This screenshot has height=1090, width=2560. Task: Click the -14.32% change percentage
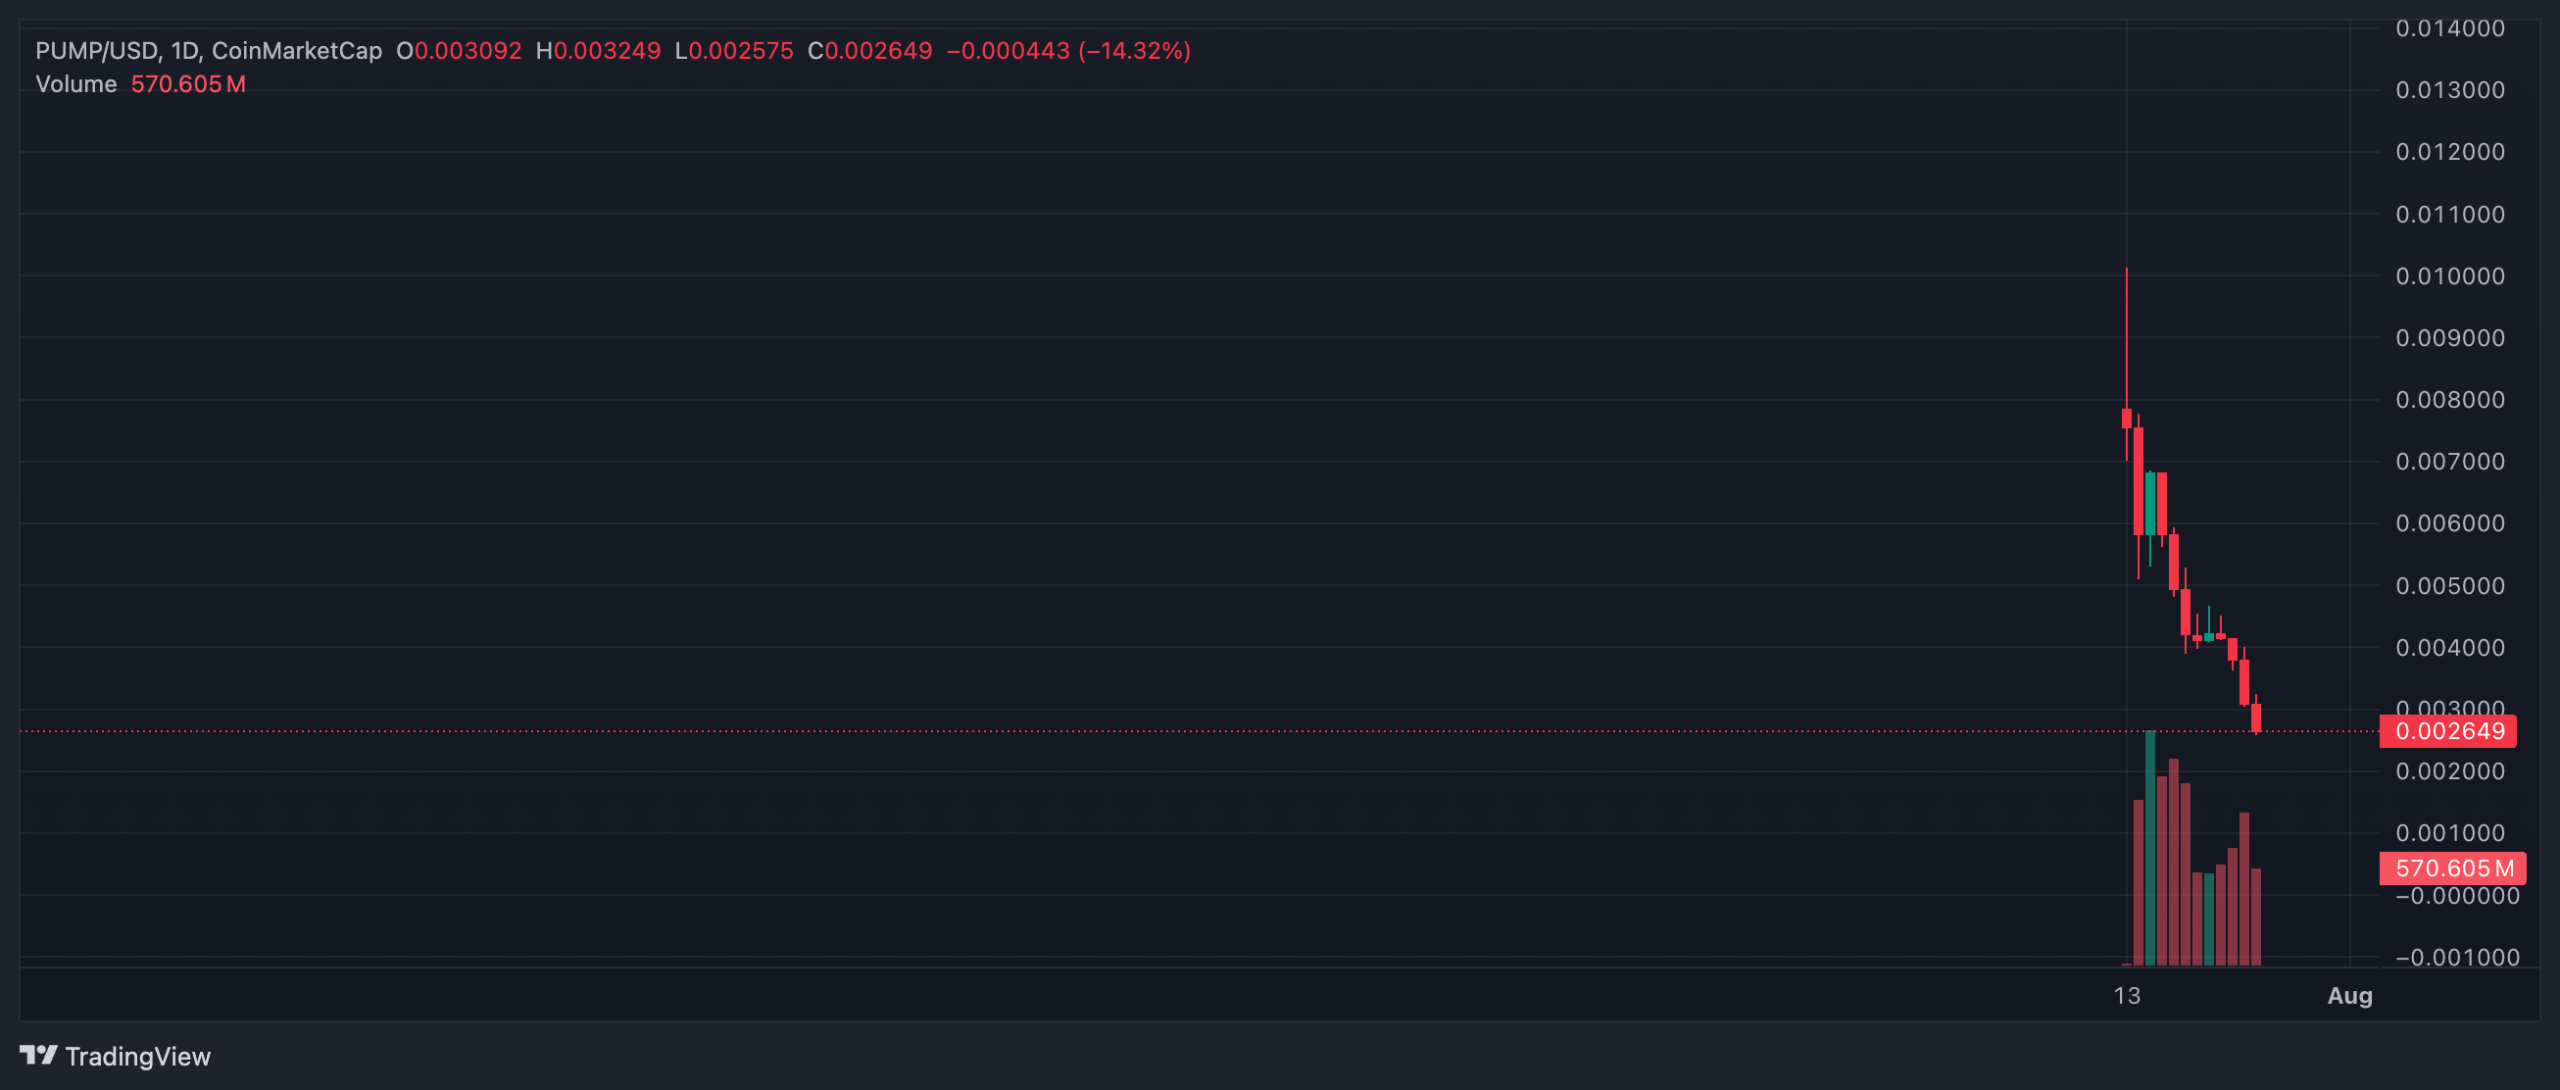pos(1134,50)
